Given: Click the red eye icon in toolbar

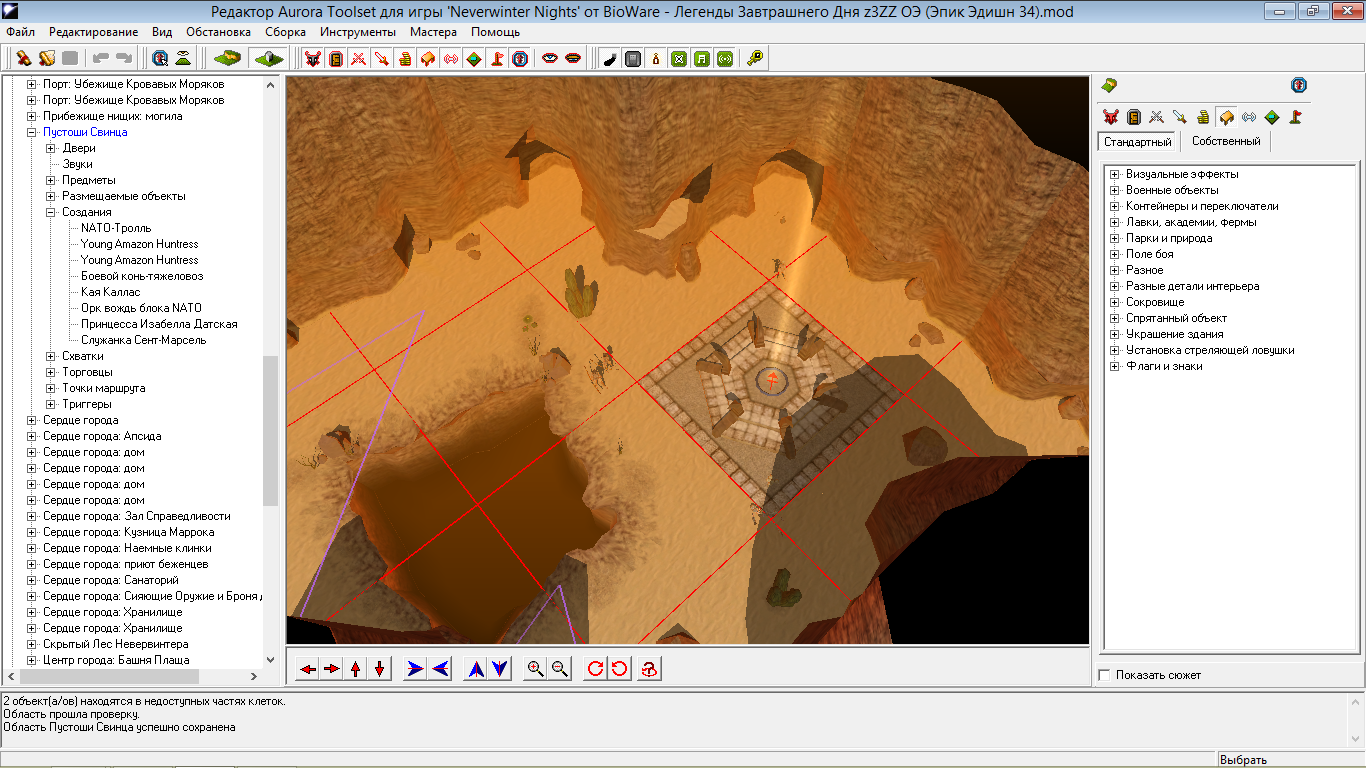Looking at the screenshot, I should 549,59.
